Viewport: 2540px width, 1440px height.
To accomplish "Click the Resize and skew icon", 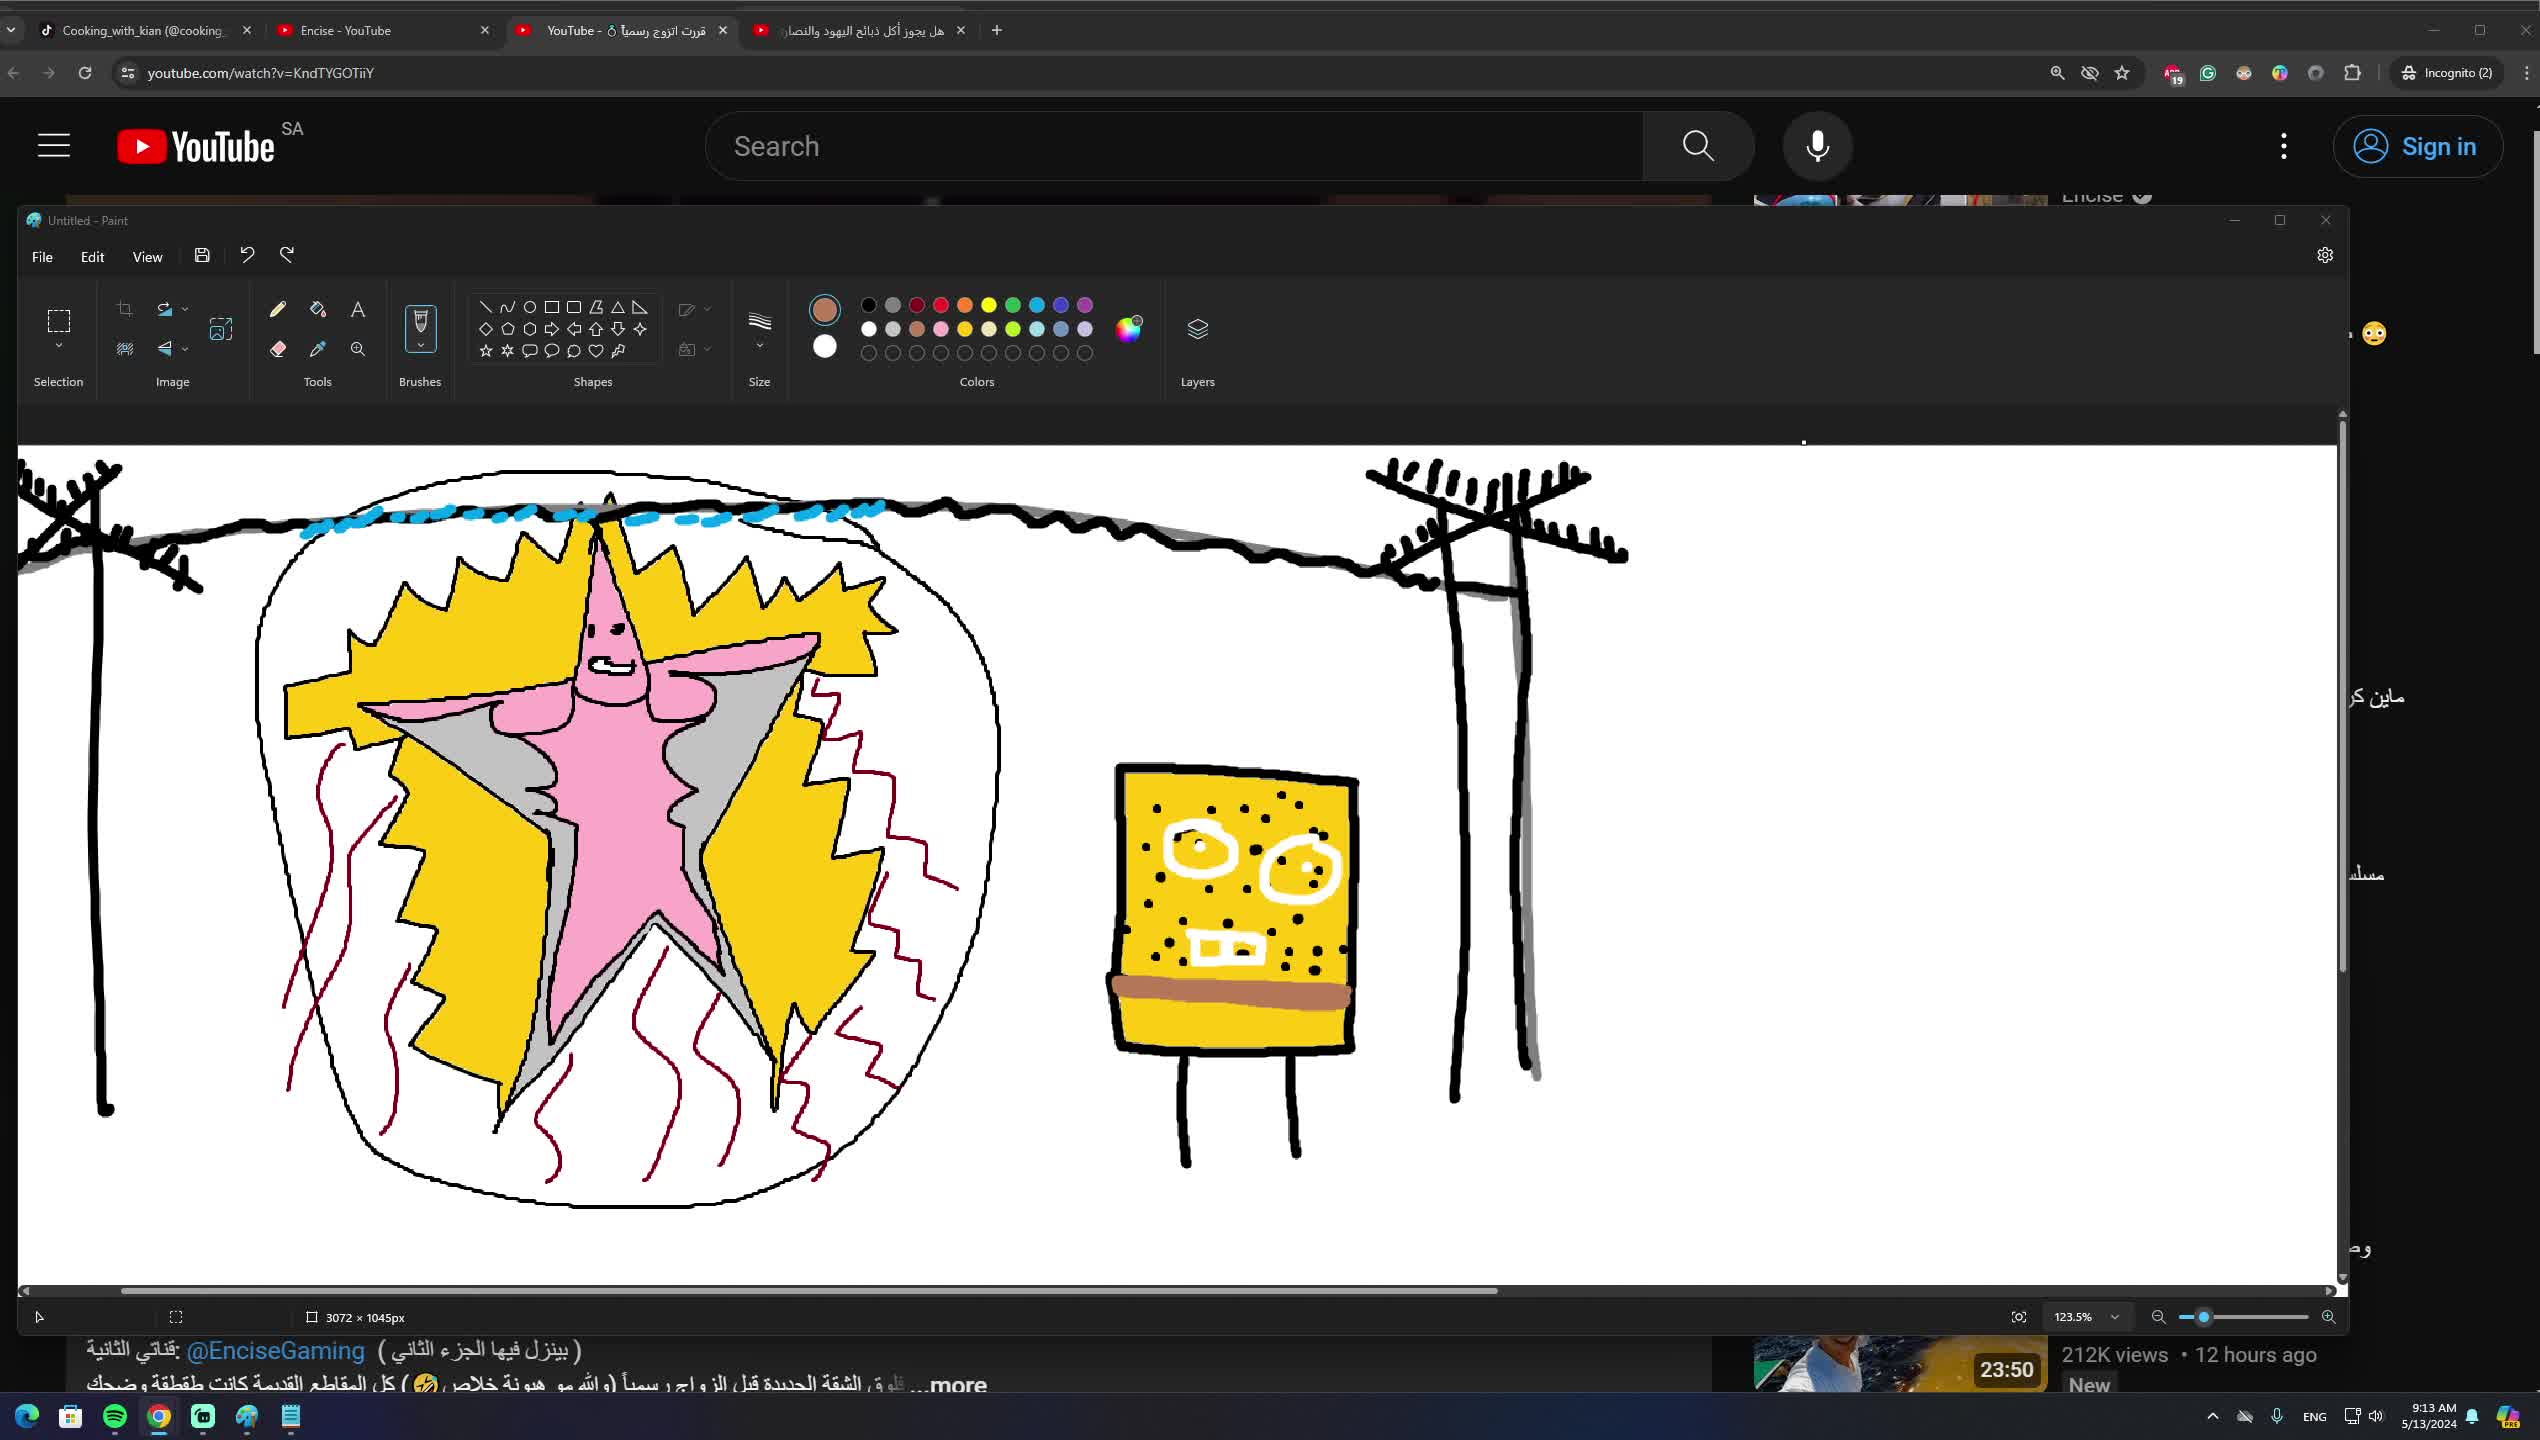I will pos(221,329).
